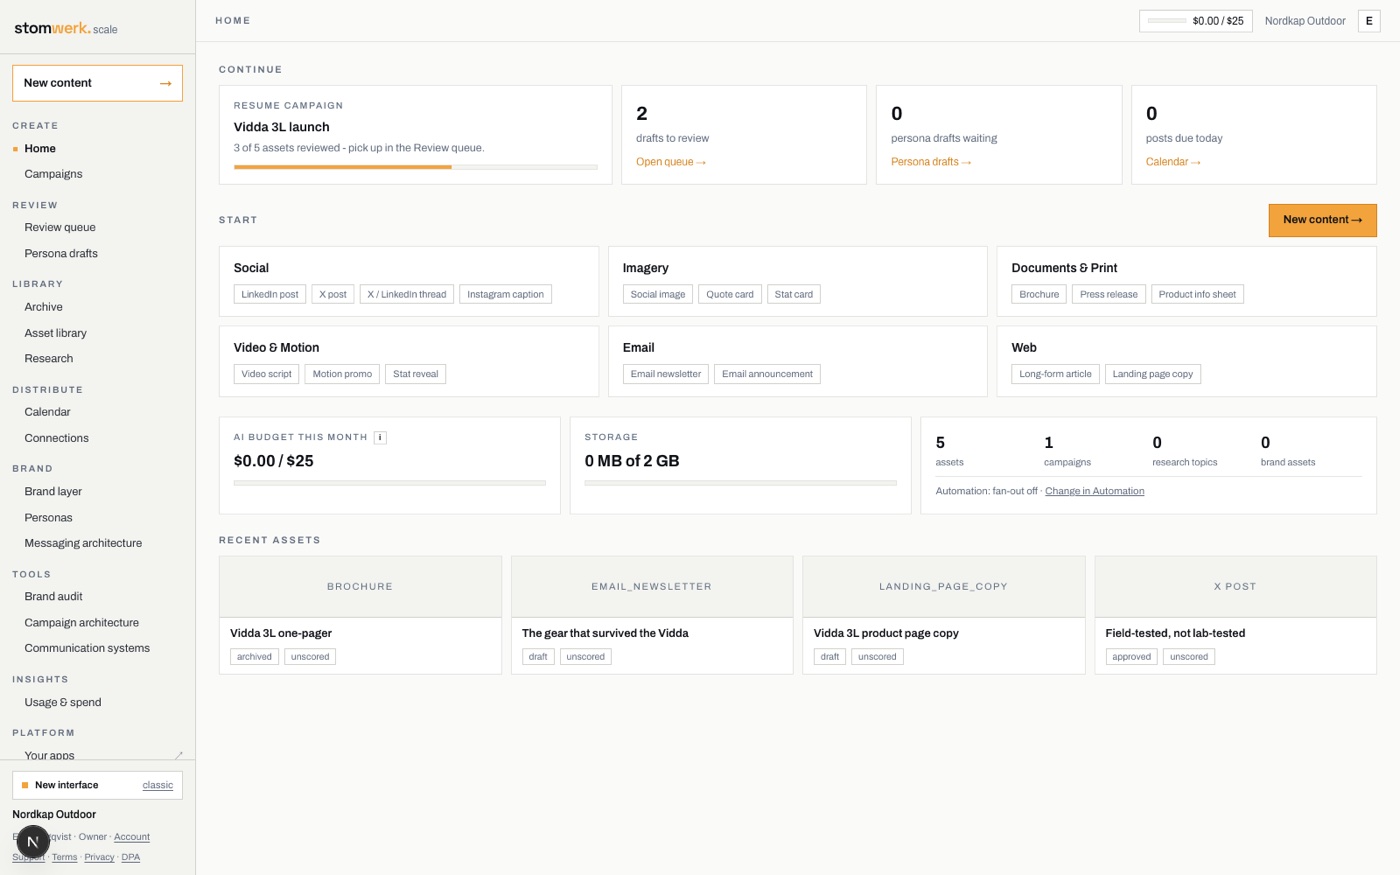This screenshot has width=1400, height=875.
Task: Open the Brand audit tool
Action: 53,596
